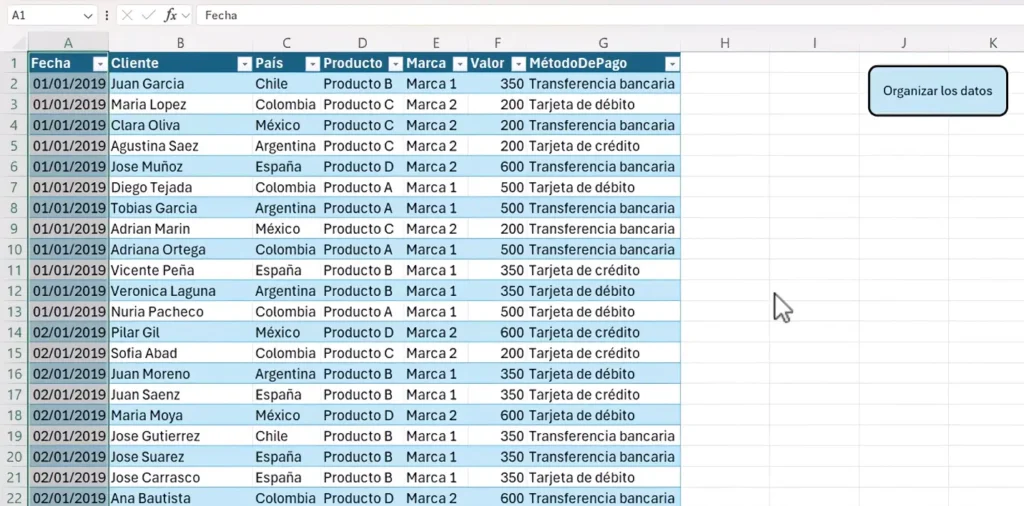The image size is (1024, 506).
Task: Click Tarjeta de crédito in Agustina Saez's row
Action: coord(603,146)
